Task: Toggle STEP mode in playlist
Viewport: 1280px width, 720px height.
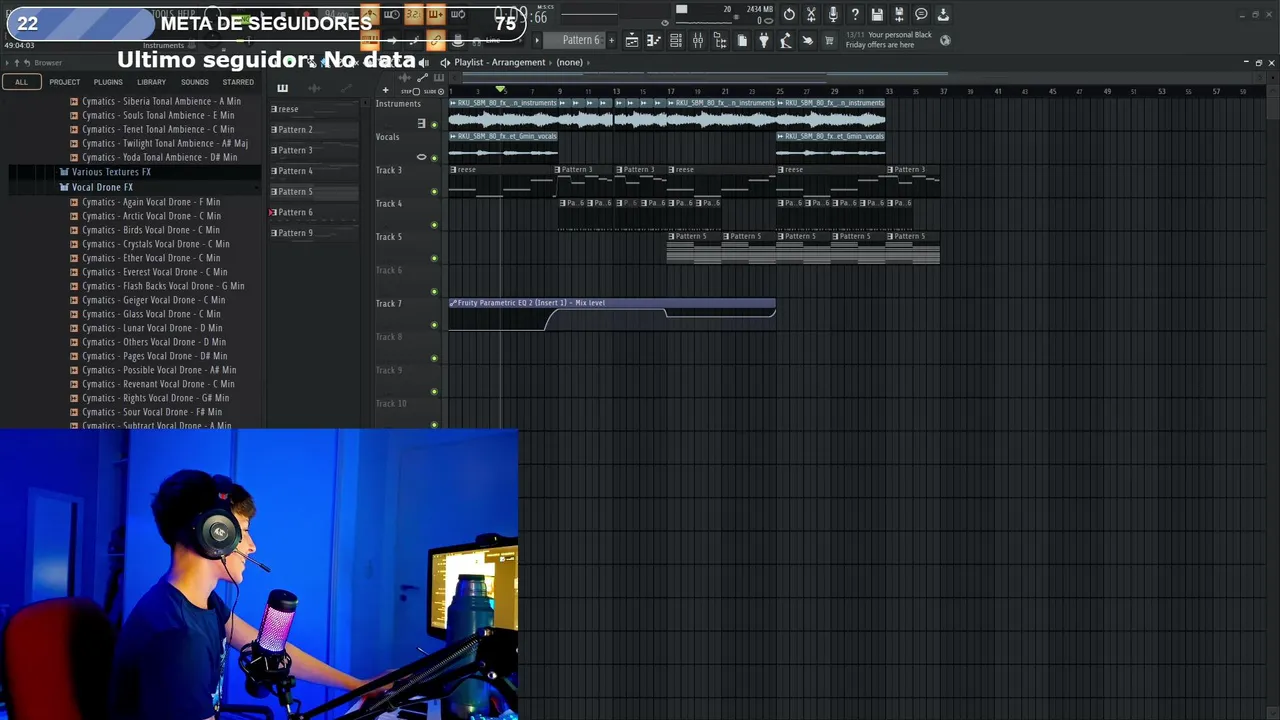Action: click(x=410, y=91)
